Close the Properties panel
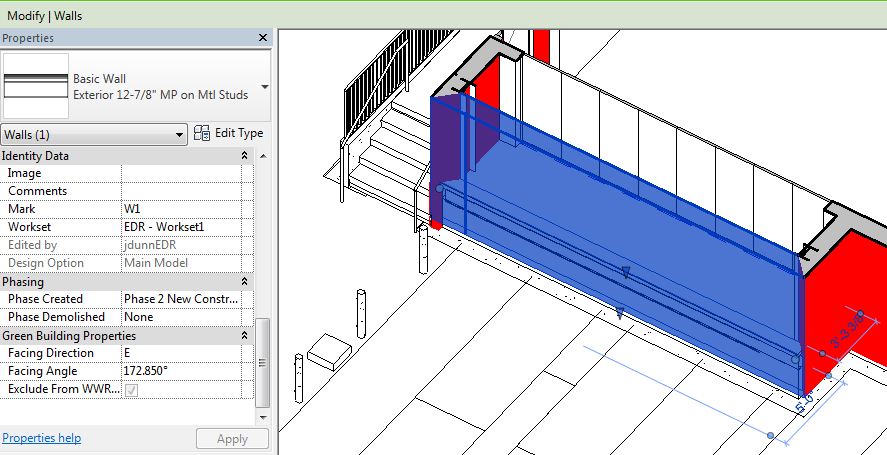This screenshot has width=887, height=455. point(262,38)
